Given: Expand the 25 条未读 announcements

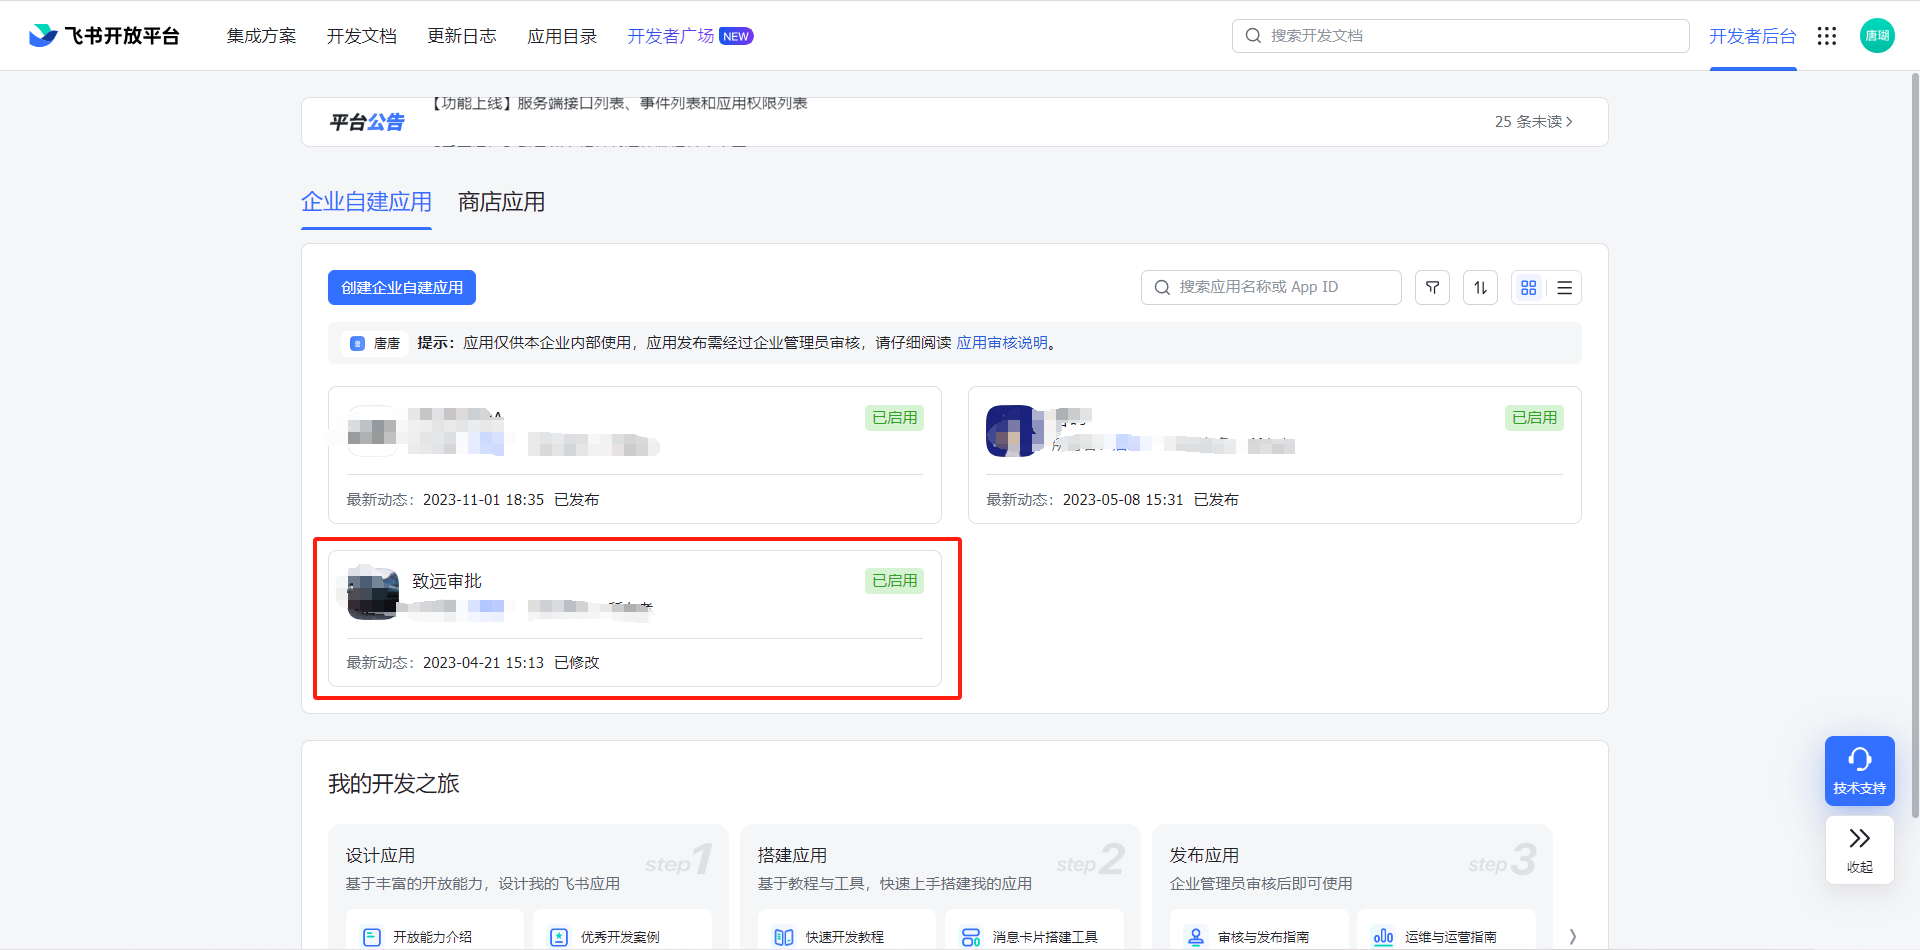Looking at the screenshot, I should click(x=1533, y=121).
